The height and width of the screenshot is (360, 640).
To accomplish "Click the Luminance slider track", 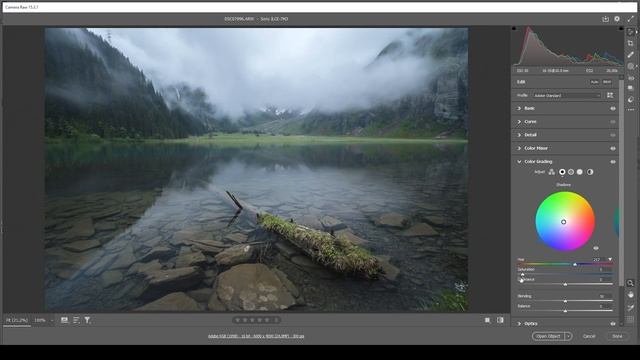I will 565,284.
